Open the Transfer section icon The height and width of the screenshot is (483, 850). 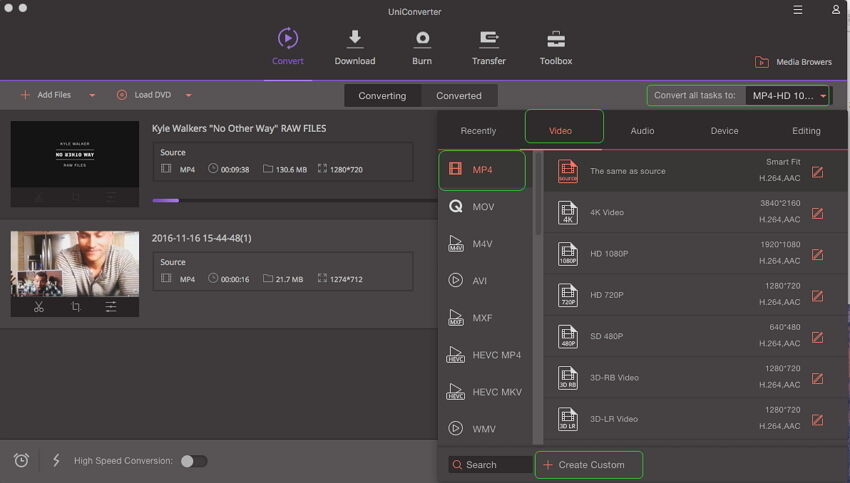click(x=488, y=38)
